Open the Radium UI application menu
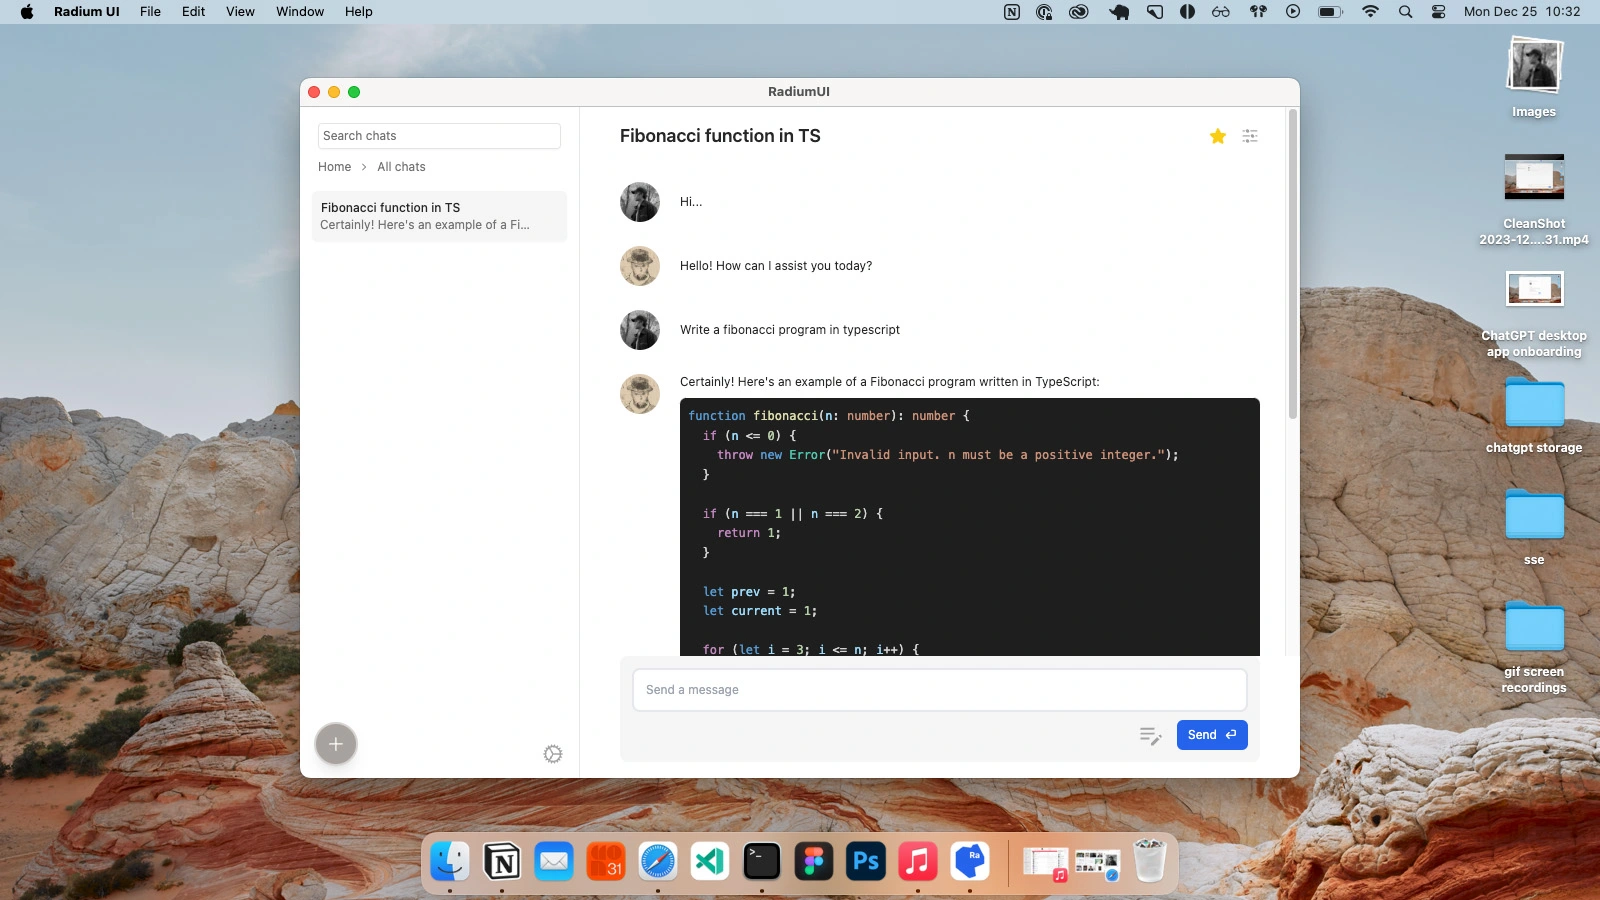Image resolution: width=1600 pixels, height=900 pixels. (86, 12)
